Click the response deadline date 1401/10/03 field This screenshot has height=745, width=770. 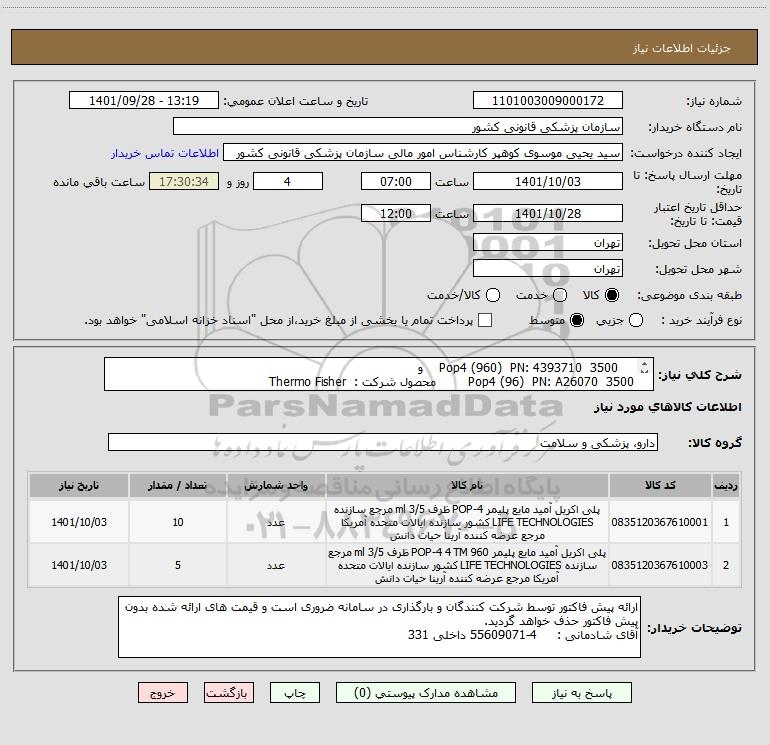[548, 182]
